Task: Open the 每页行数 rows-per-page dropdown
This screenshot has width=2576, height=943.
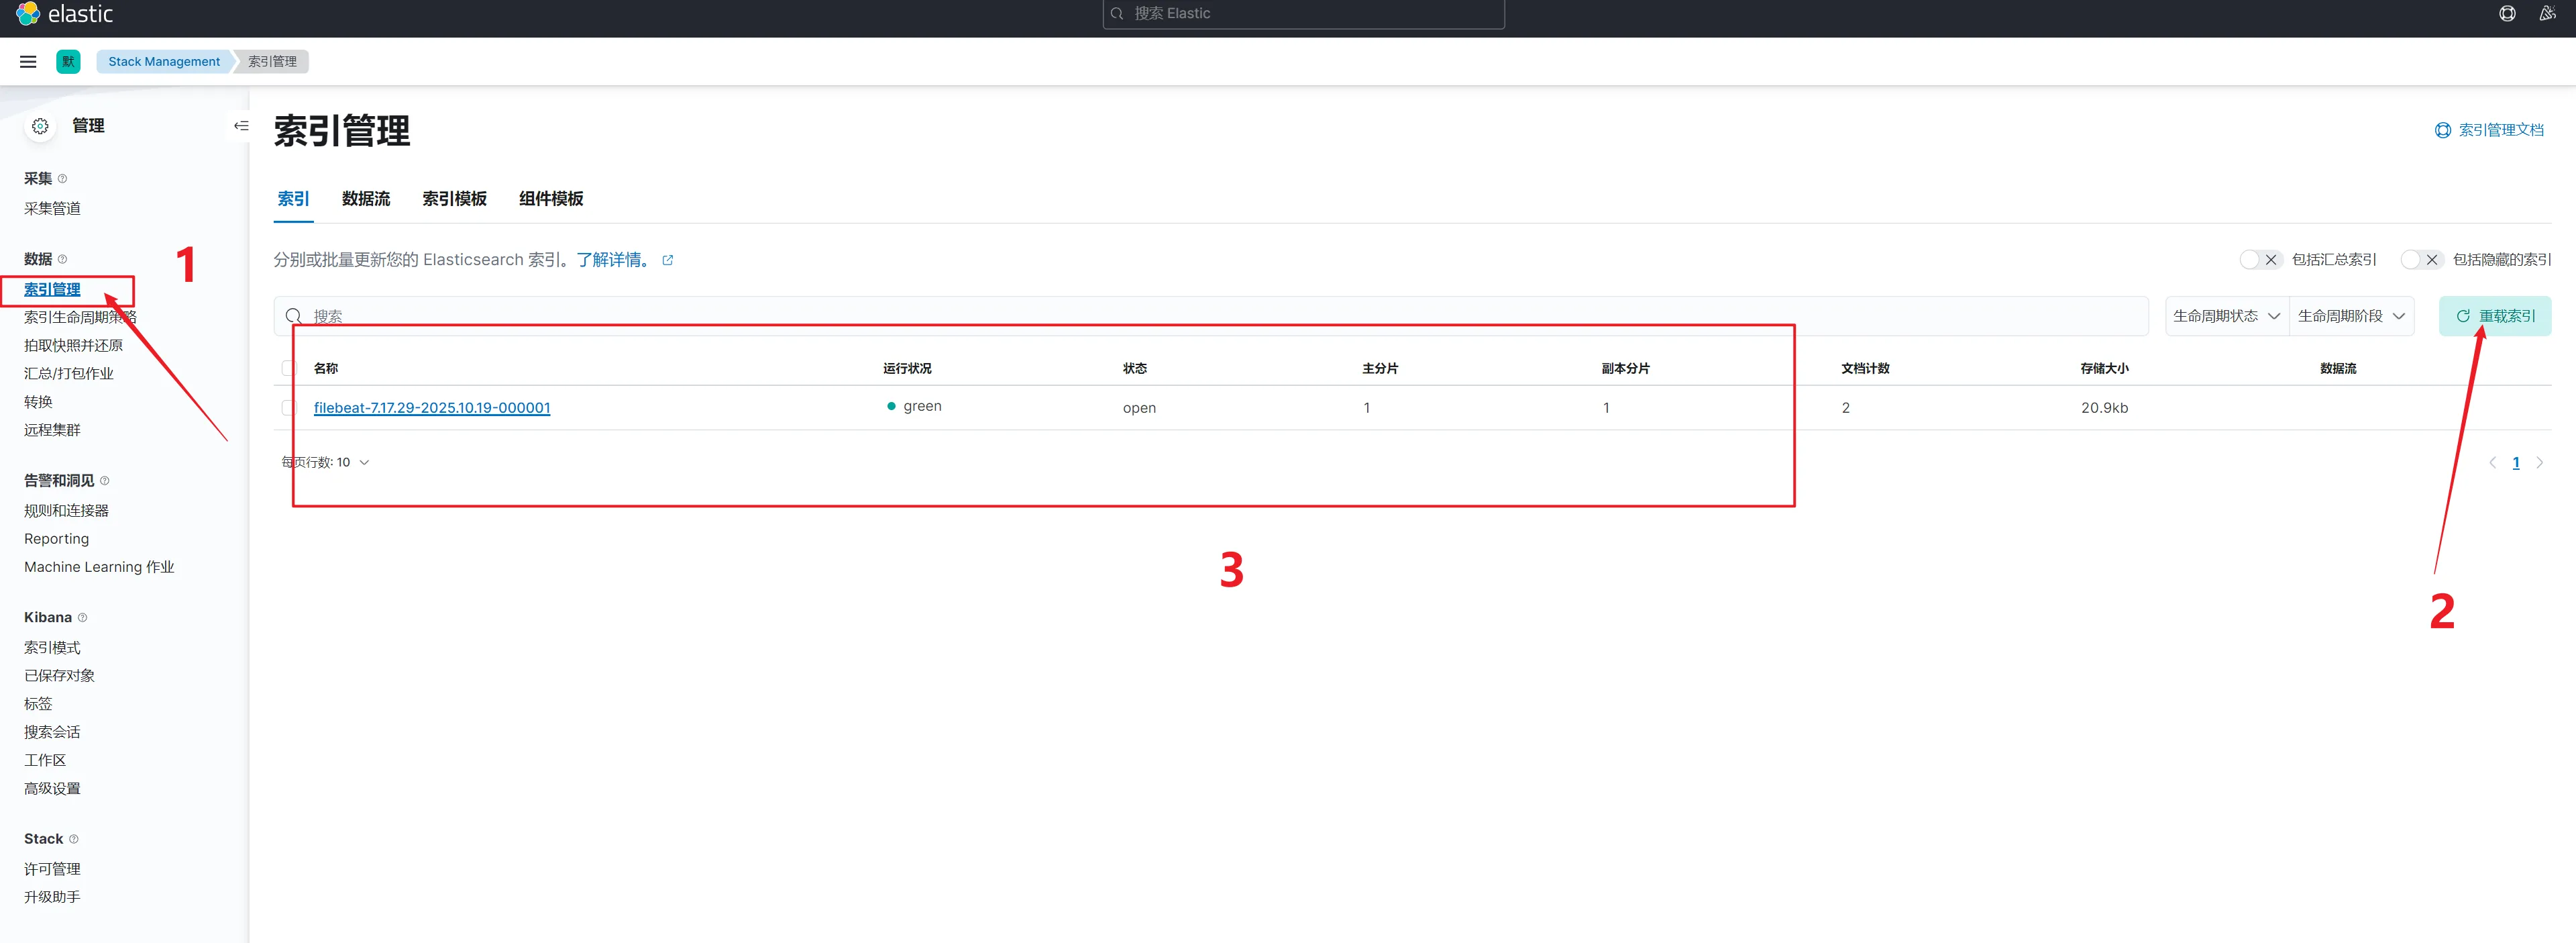Action: pyautogui.click(x=326, y=463)
